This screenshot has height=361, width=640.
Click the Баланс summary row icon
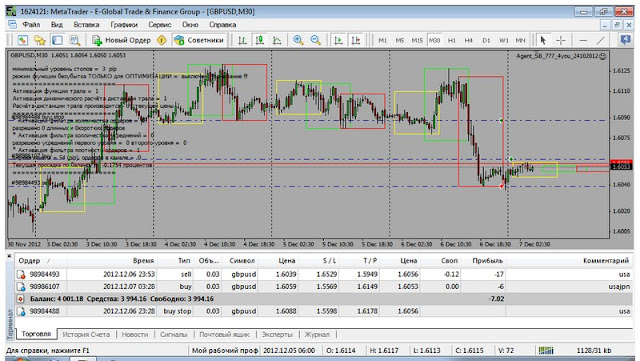coord(20,299)
